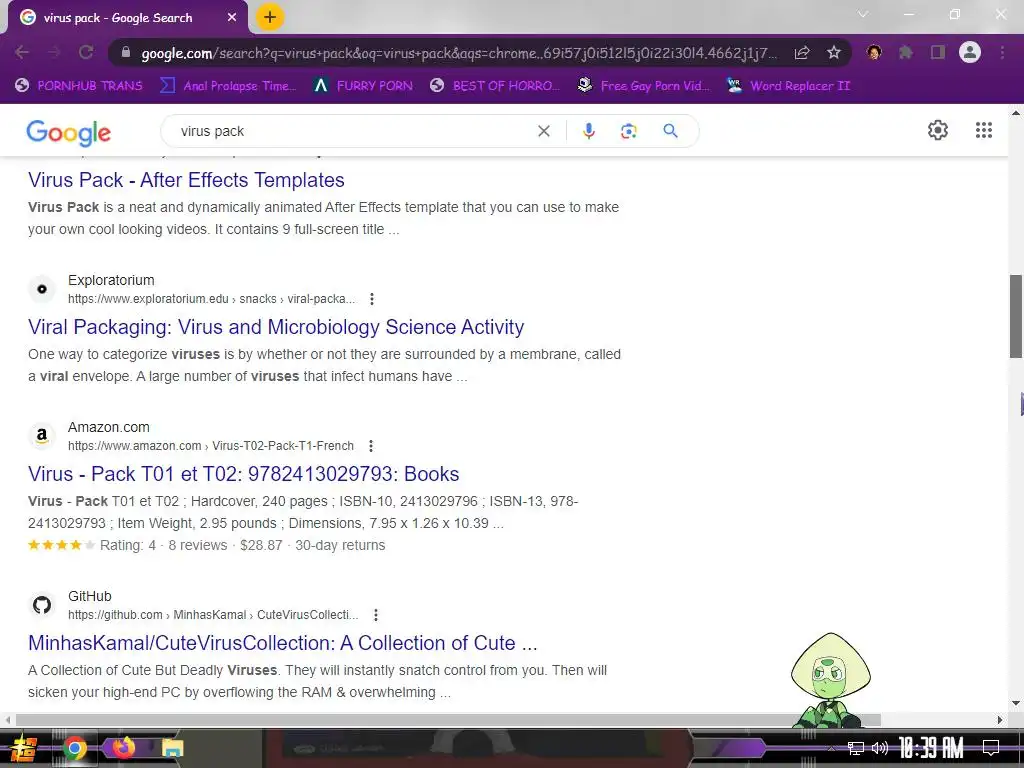Click the Amazon favicon
Viewport: 1024px width, 768px height.
click(x=42, y=436)
